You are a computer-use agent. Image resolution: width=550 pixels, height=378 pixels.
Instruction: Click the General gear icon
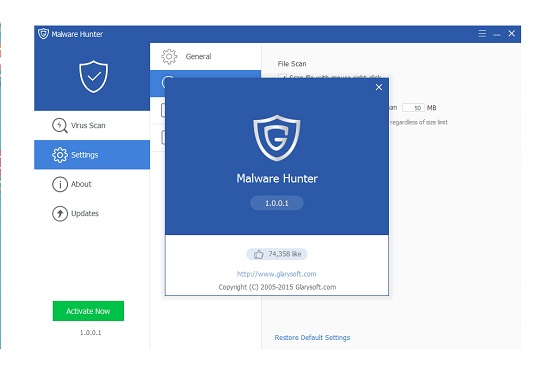click(x=169, y=56)
